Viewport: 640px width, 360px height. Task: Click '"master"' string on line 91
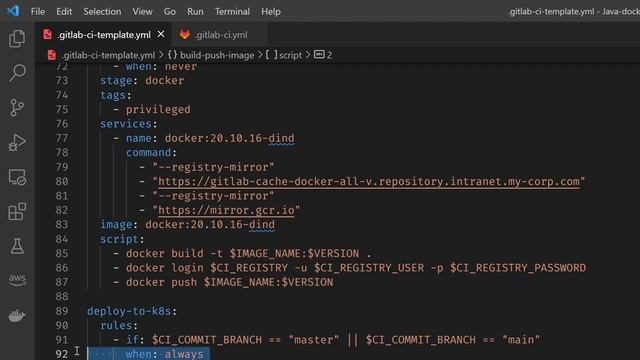pyautogui.click(x=313, y=340)
